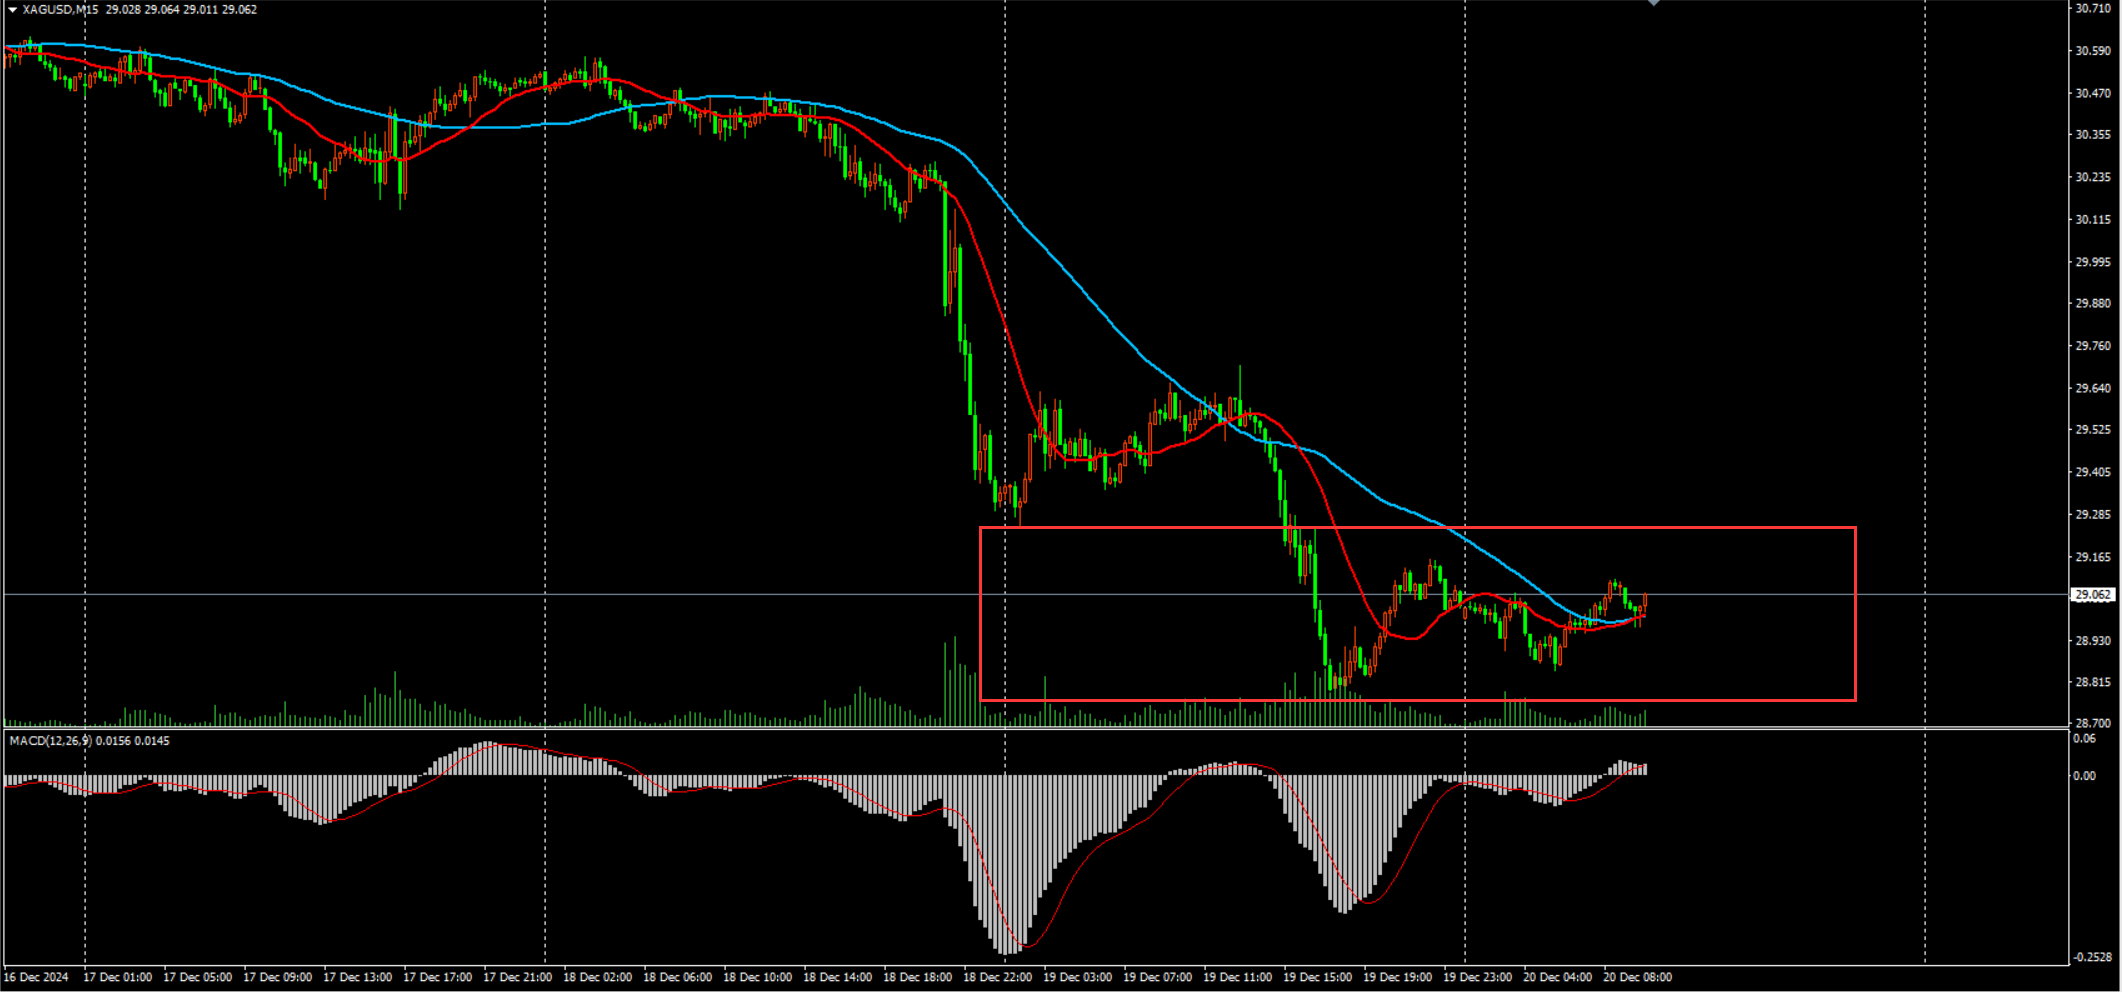Click the 19 Dec 19:00 time label

pyautogui.click(x=1398, y=978)
